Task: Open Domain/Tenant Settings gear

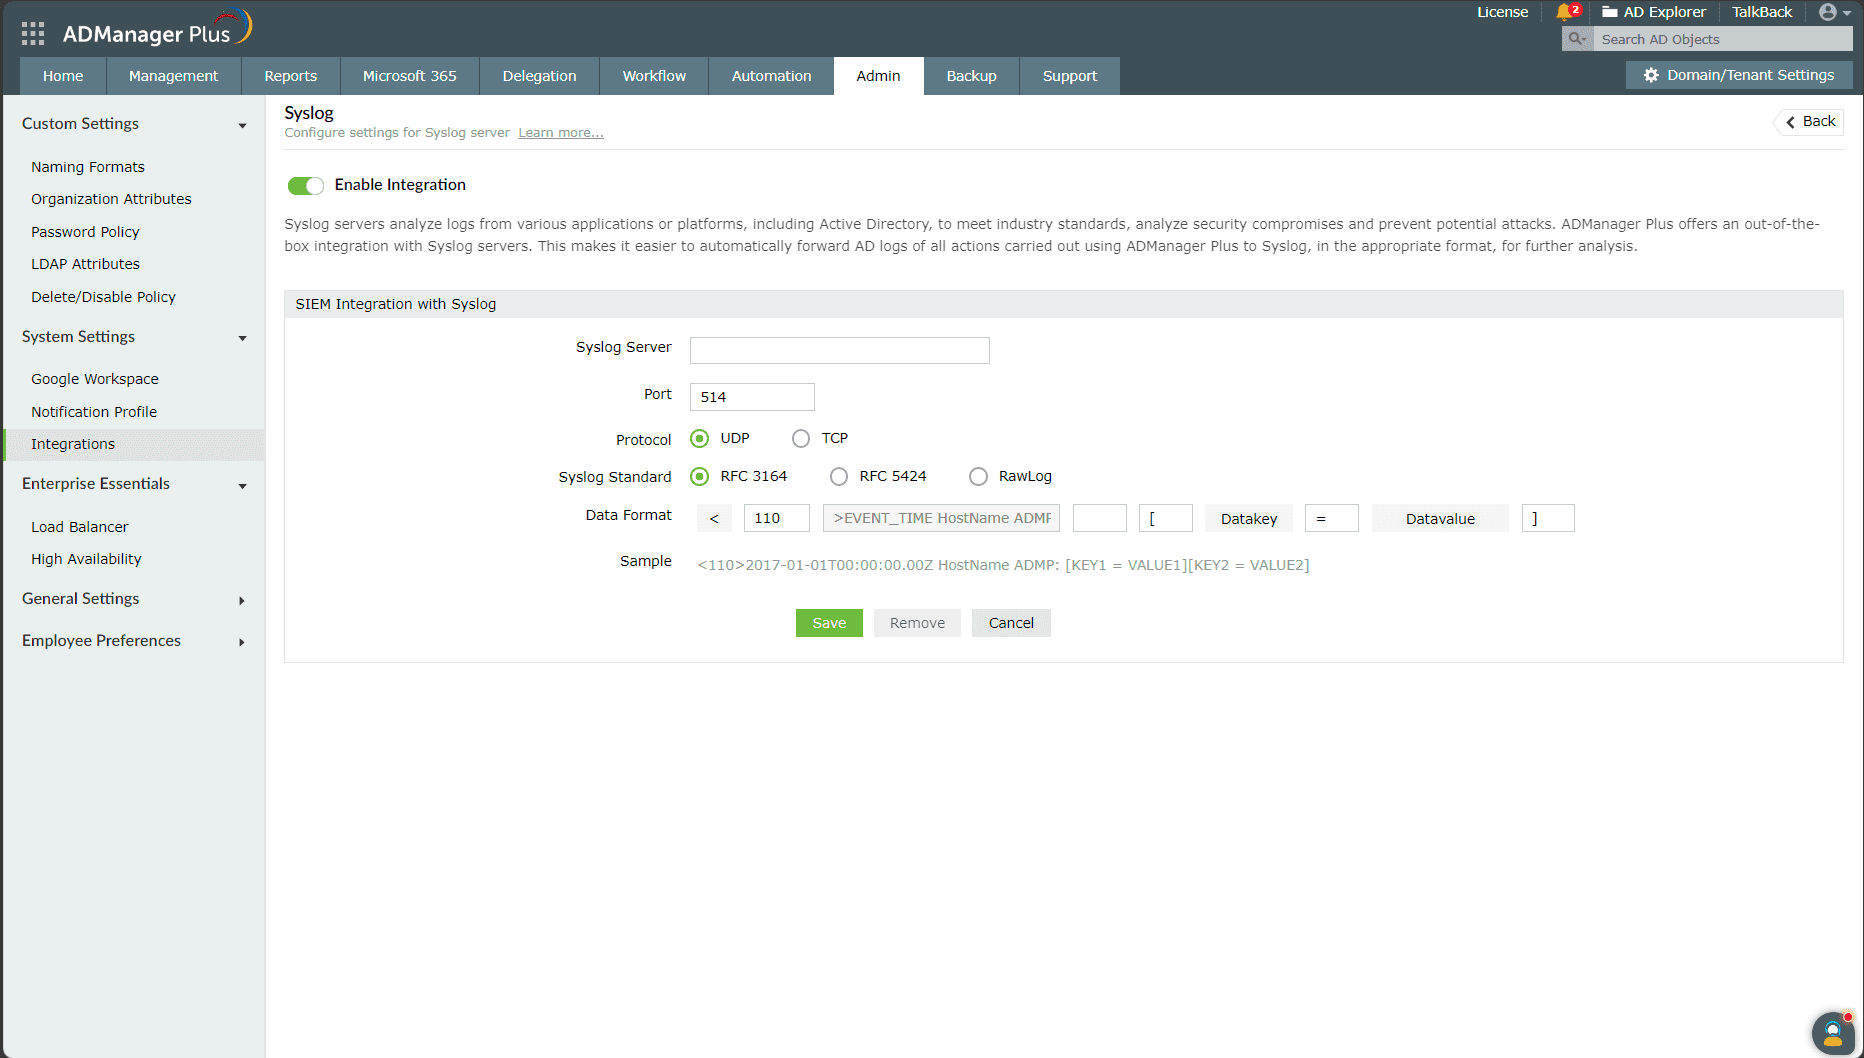Action: [x=1739, y=75]
